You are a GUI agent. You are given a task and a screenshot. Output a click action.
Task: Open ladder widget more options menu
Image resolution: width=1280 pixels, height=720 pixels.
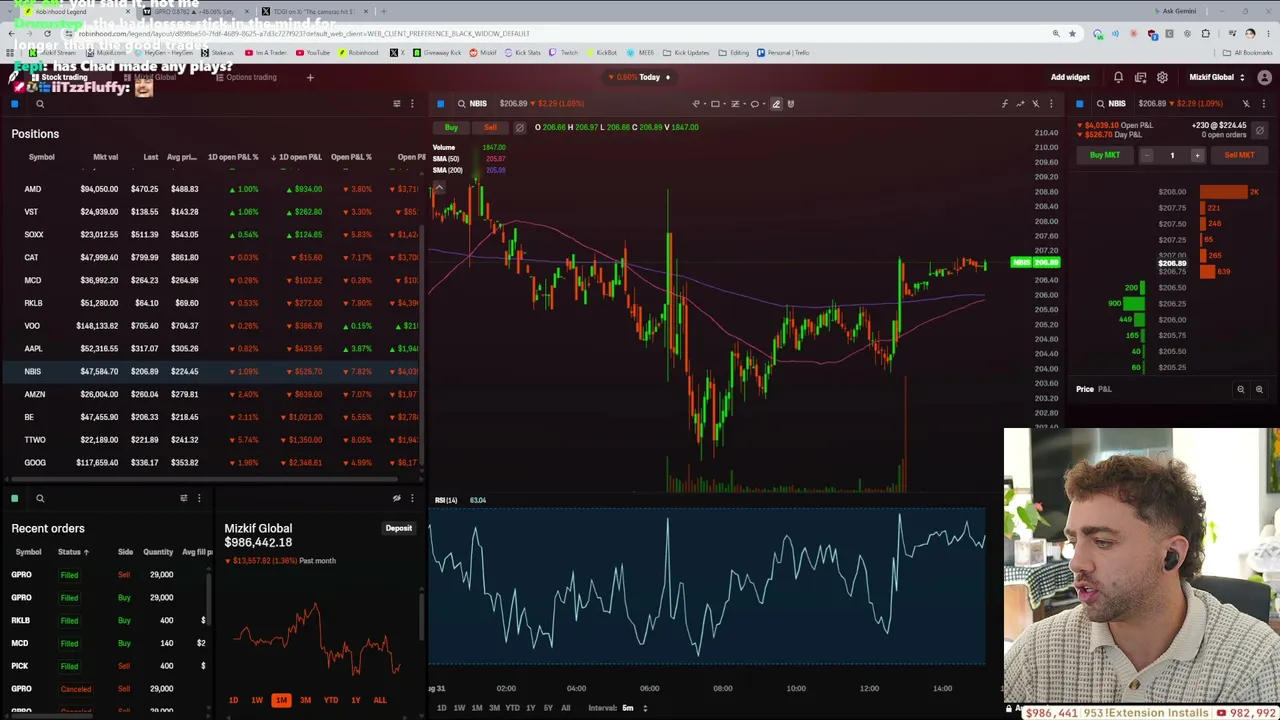[1263, 104]
